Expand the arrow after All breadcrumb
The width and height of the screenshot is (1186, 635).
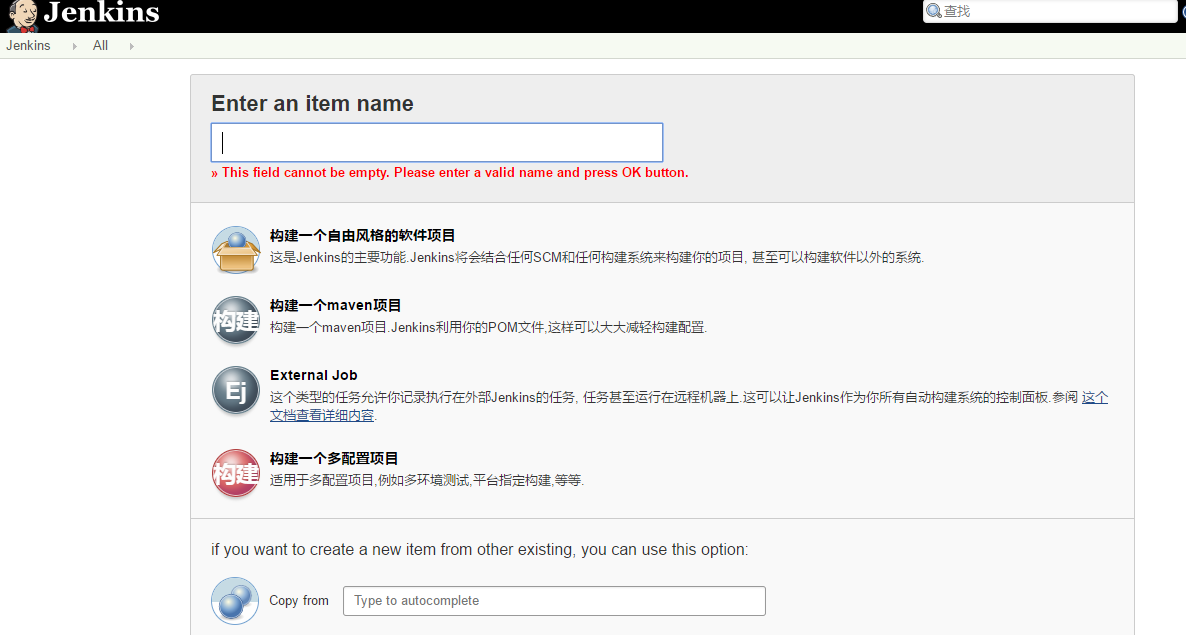tap(132, 46)
